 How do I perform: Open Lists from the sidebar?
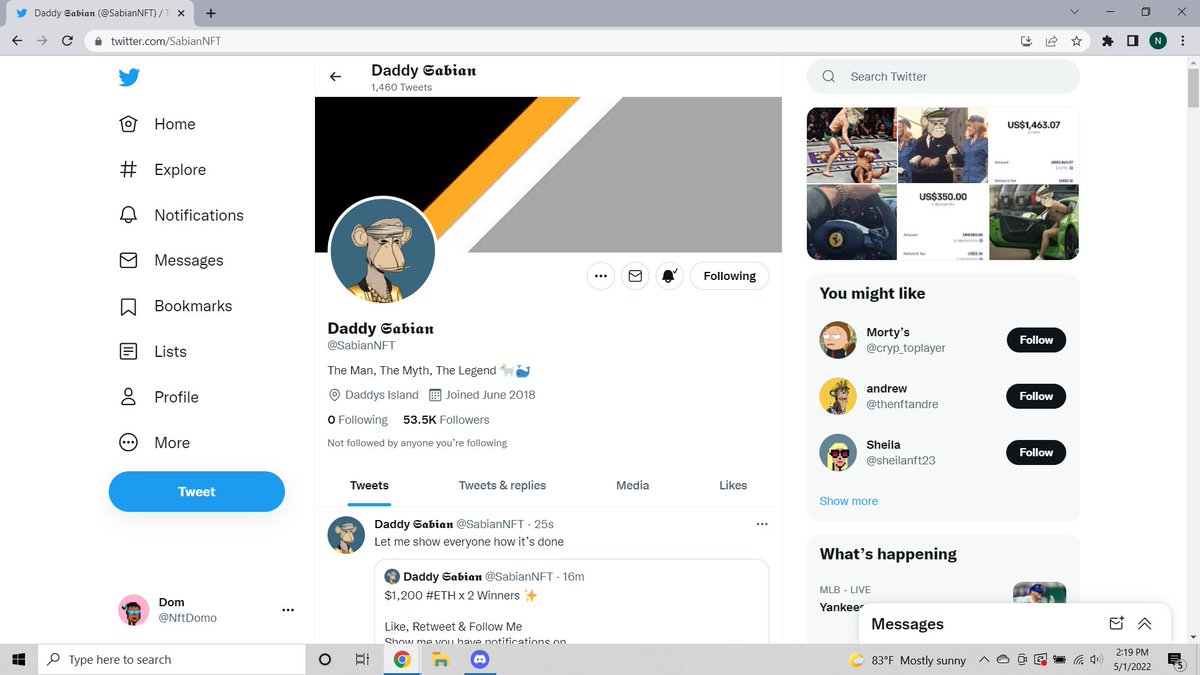point(153,351)
